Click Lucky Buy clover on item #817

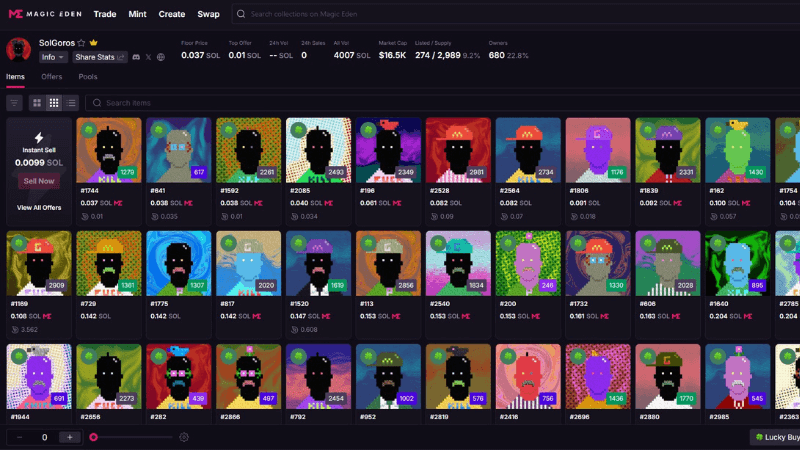point(229,243)
